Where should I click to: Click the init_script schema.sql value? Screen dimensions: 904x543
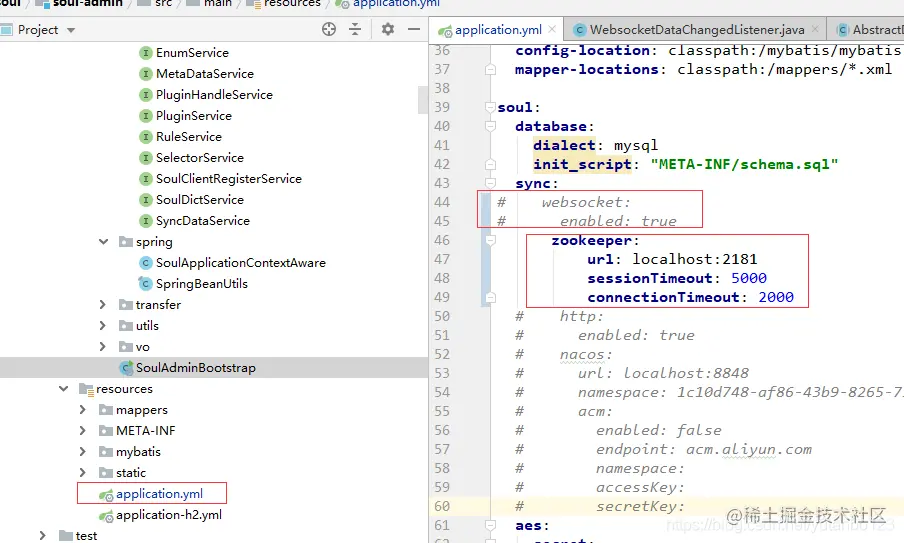pyautogui.click(x=744, y=164)
